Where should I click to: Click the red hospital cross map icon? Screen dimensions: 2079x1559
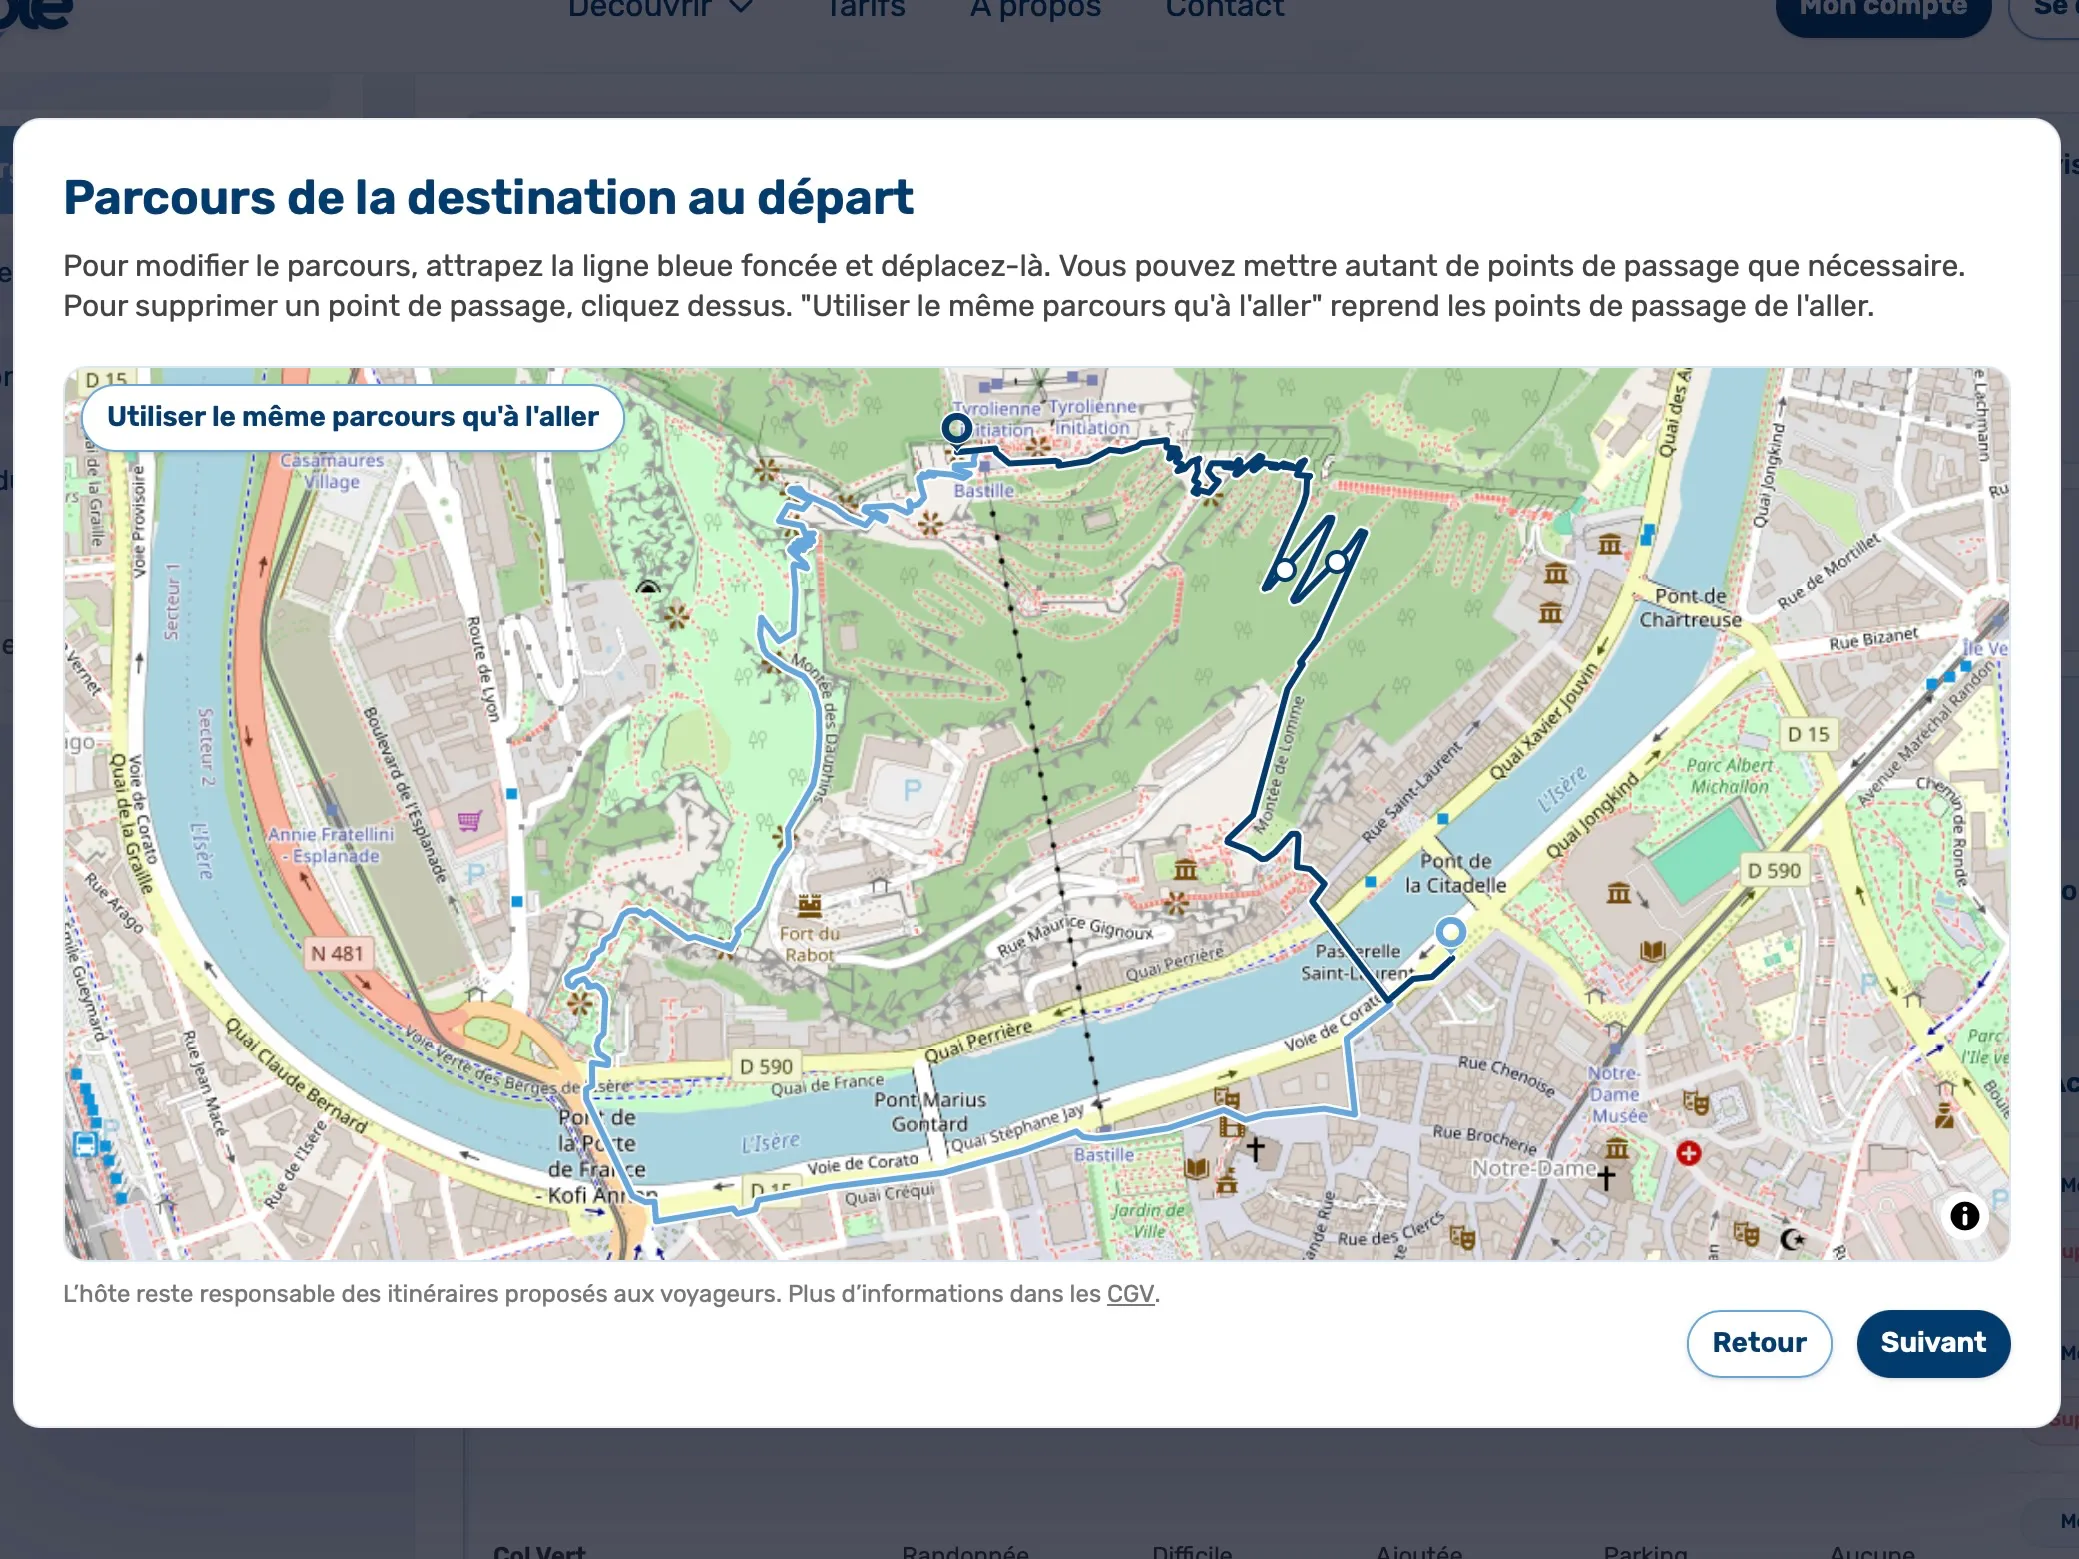[x=1688, y=1153]
